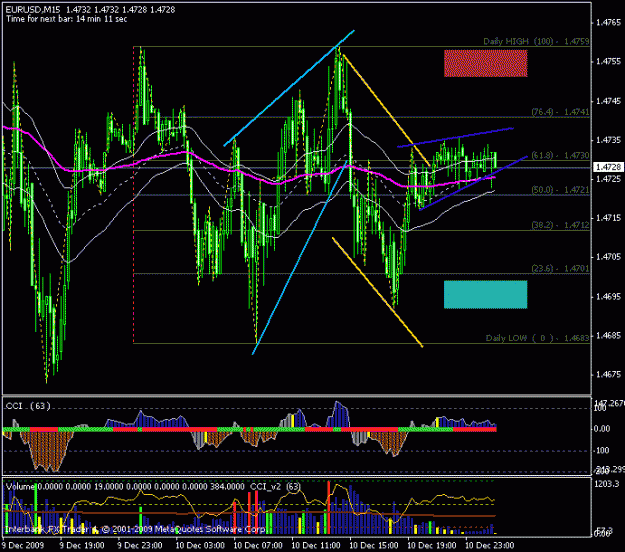Click the 1.4705 price axis value
The height and width of the screenshot is (552, 625).
(608, 257)
